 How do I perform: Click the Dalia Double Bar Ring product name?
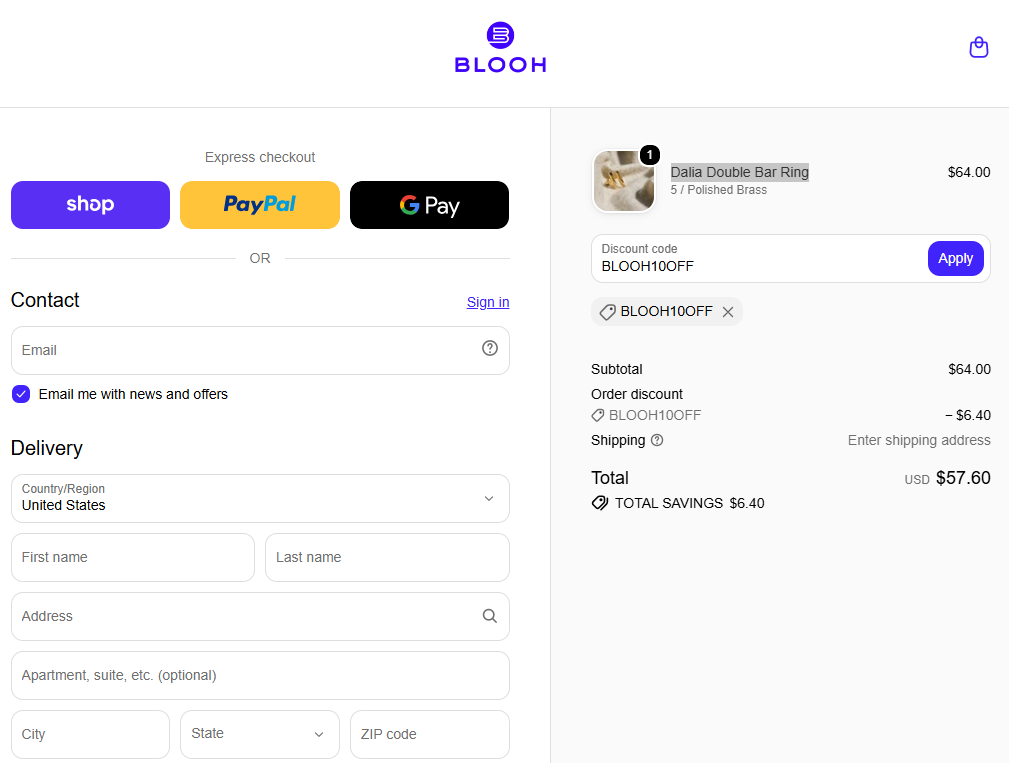739,172
